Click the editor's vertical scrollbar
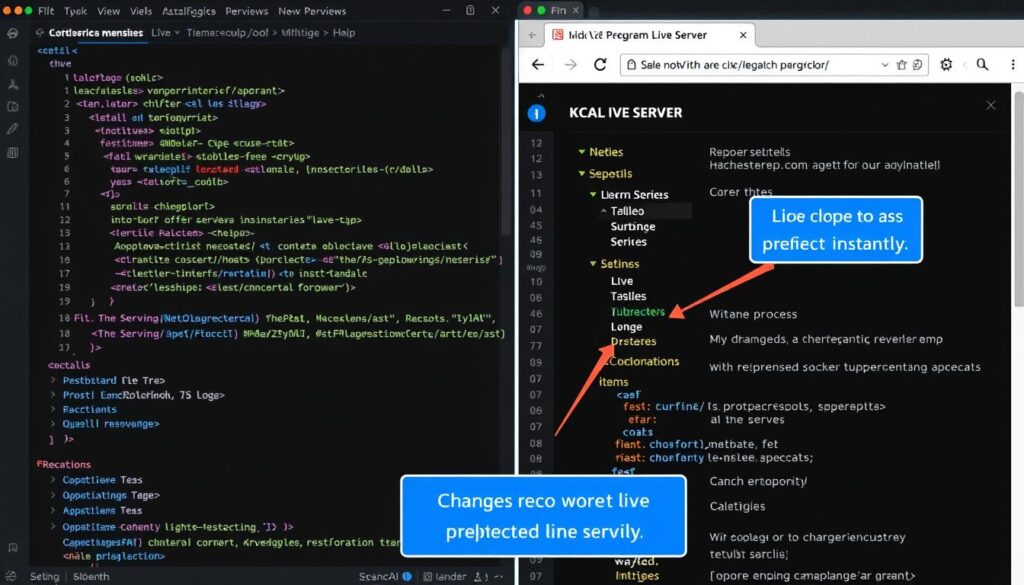The height and width of the screenshot is (585, 1024). (506, 144)
